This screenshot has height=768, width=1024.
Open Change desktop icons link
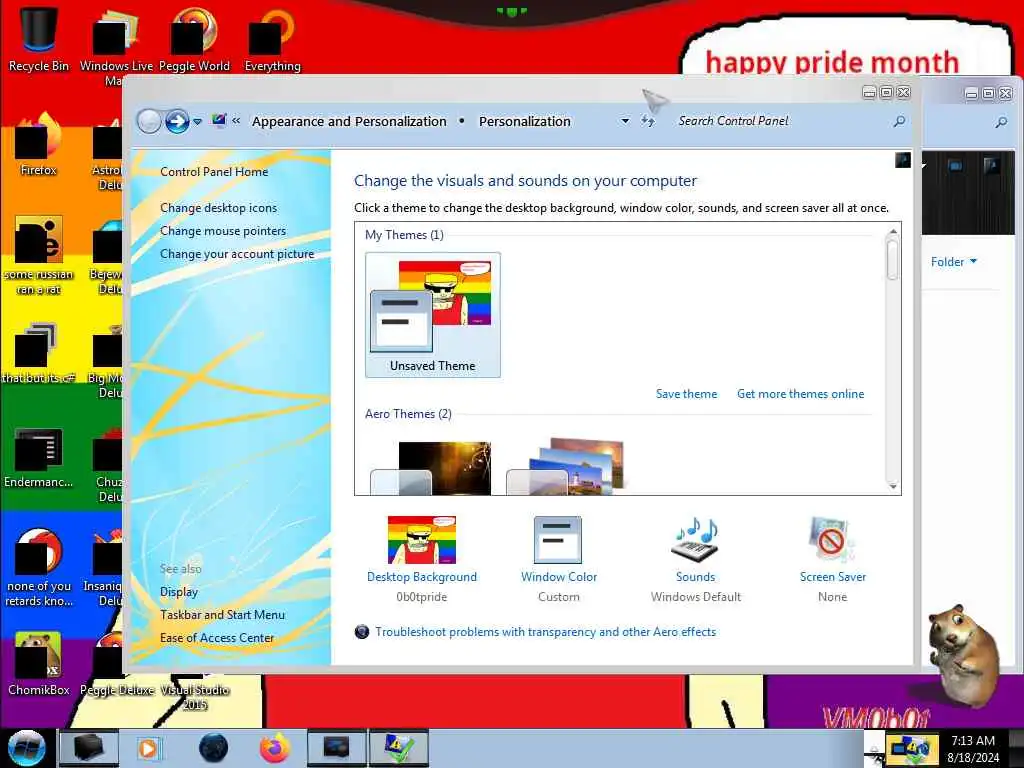pyautogui.click(x=218, y=208)
